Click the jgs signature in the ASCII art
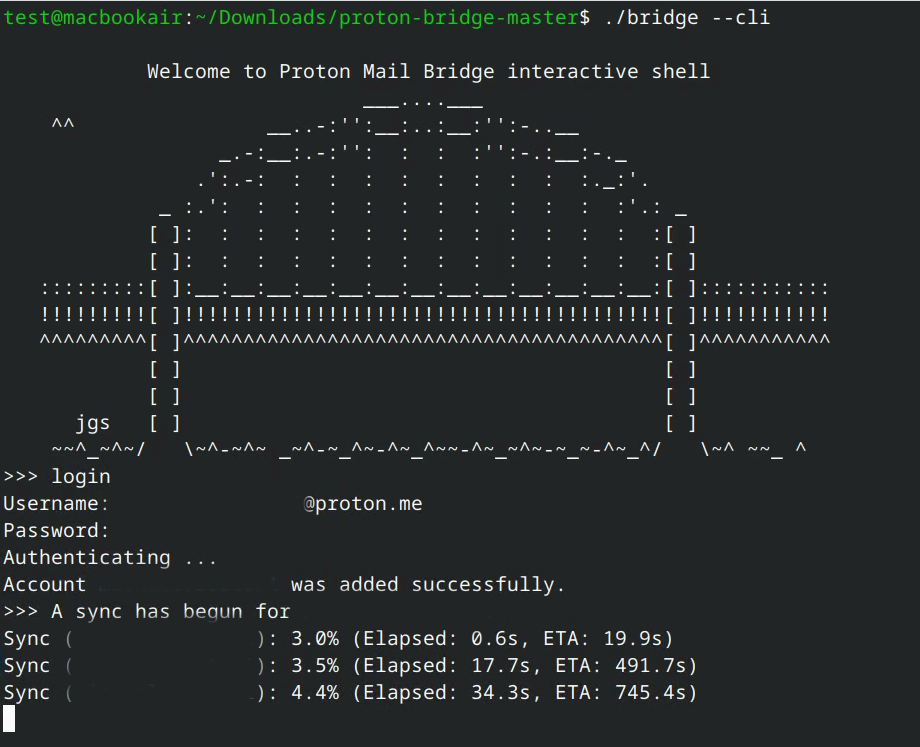Viewport: 920px width, 747px height. [x=93, y=423]
